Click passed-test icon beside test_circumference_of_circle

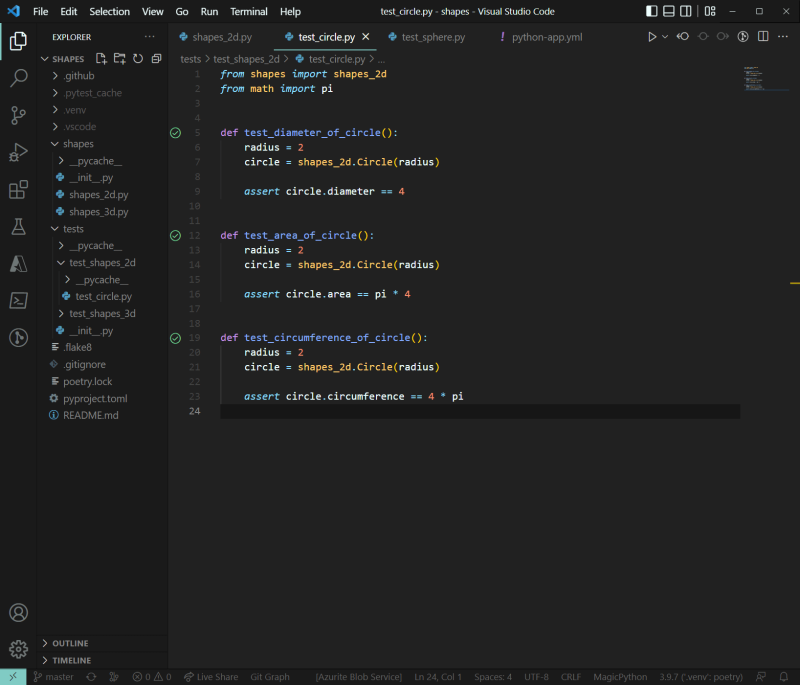point(175,338)
